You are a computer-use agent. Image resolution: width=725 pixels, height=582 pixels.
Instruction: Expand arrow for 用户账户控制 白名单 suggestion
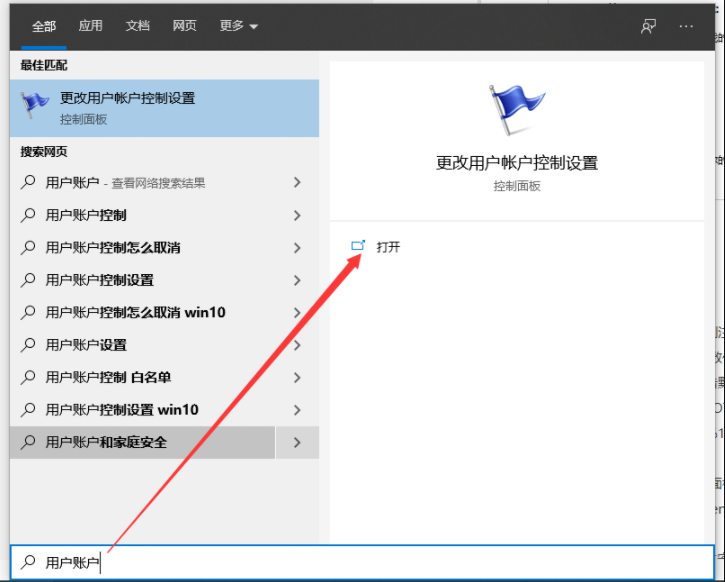(297, 377)
